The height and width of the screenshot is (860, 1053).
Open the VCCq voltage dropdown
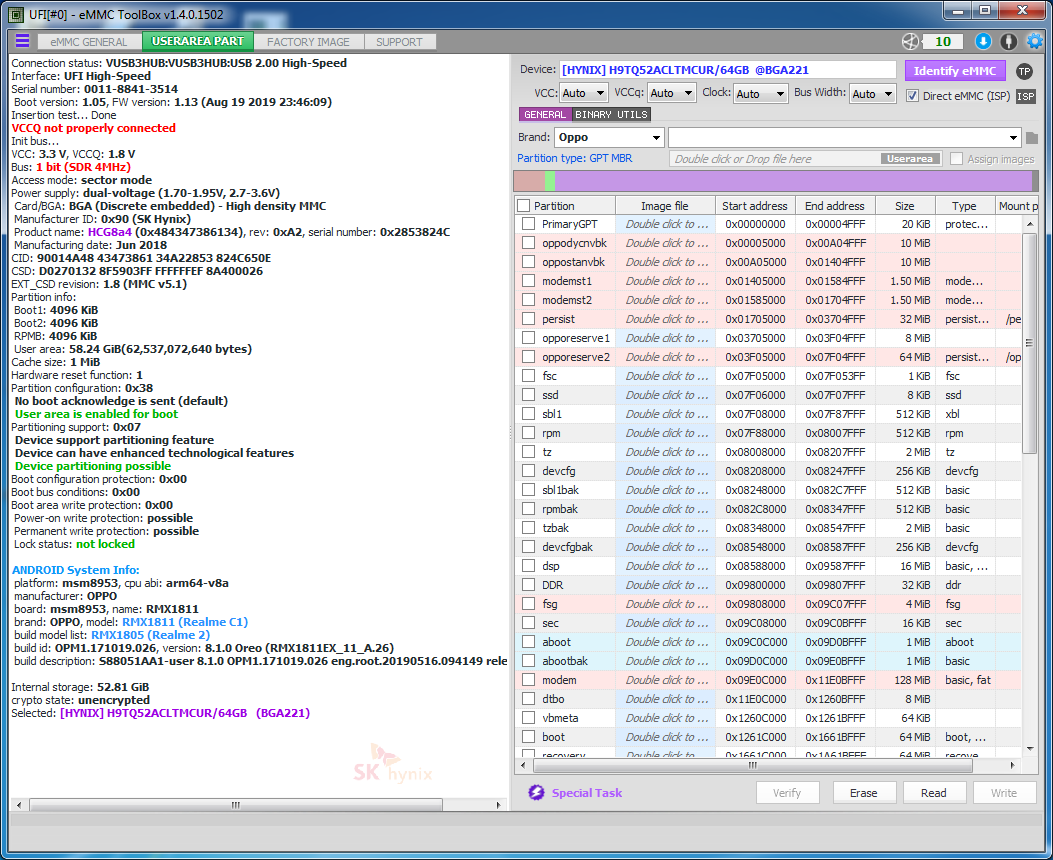point(672,93)
